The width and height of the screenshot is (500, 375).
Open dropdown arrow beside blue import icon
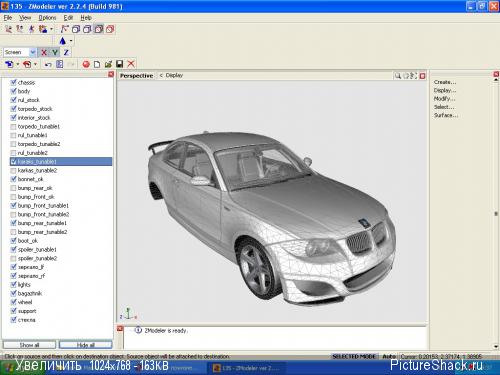click(17, 64)
